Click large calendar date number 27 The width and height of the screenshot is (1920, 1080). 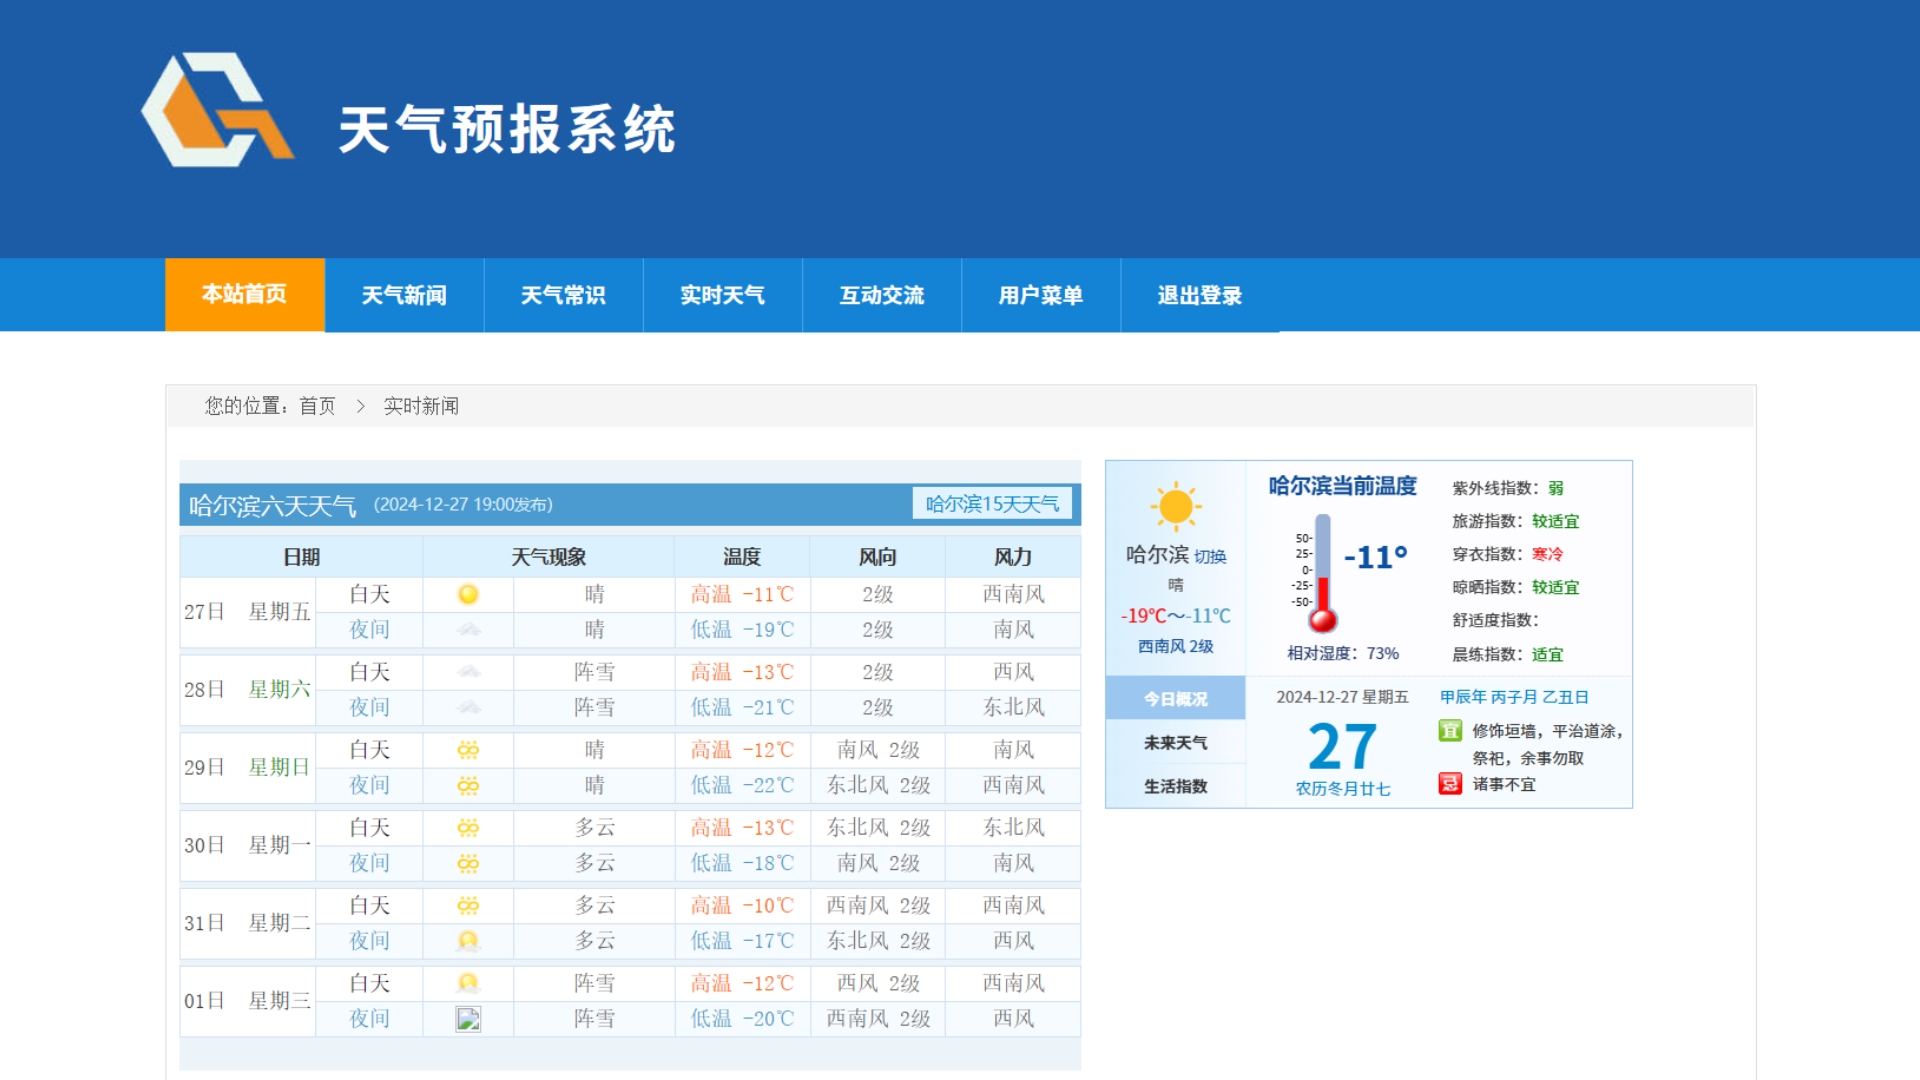(1342, 747)
